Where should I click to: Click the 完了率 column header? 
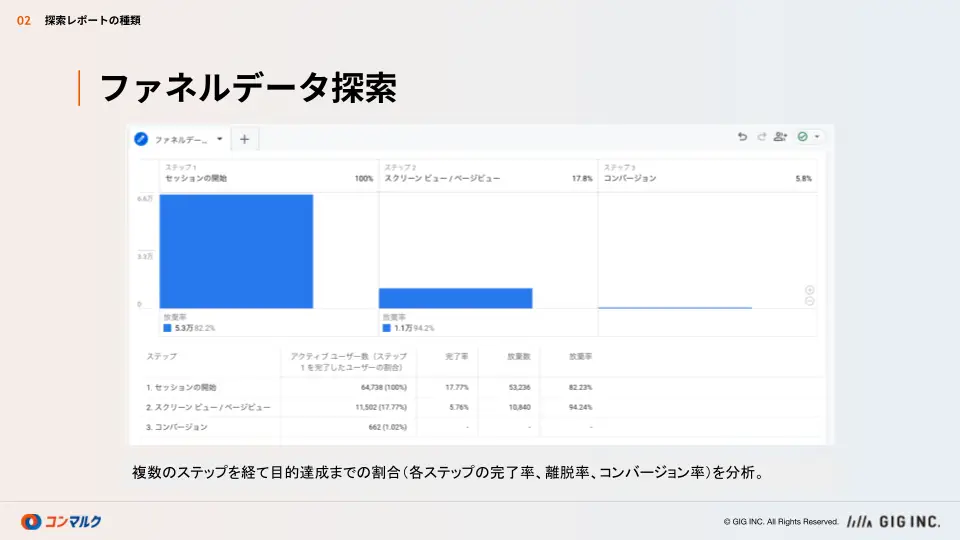point(457,356)
